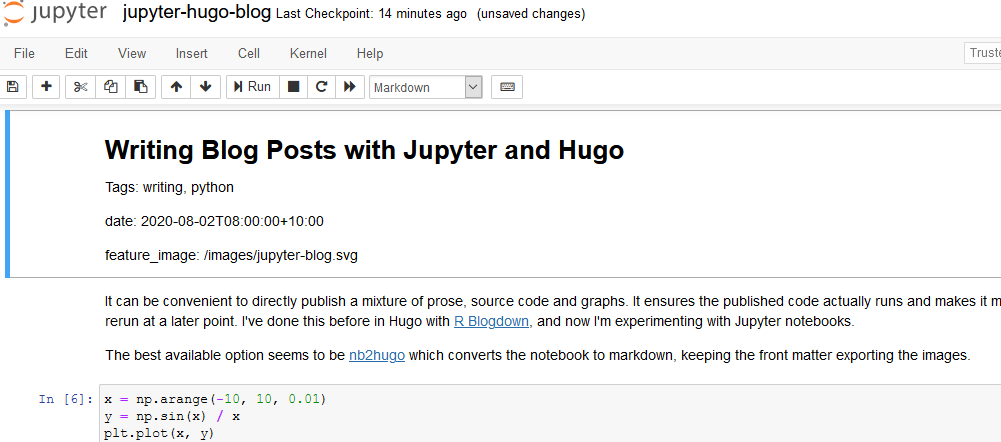Open the command palette keyboard icon
Viewport: 1001px width, 442px height.
tap(507, 87)
